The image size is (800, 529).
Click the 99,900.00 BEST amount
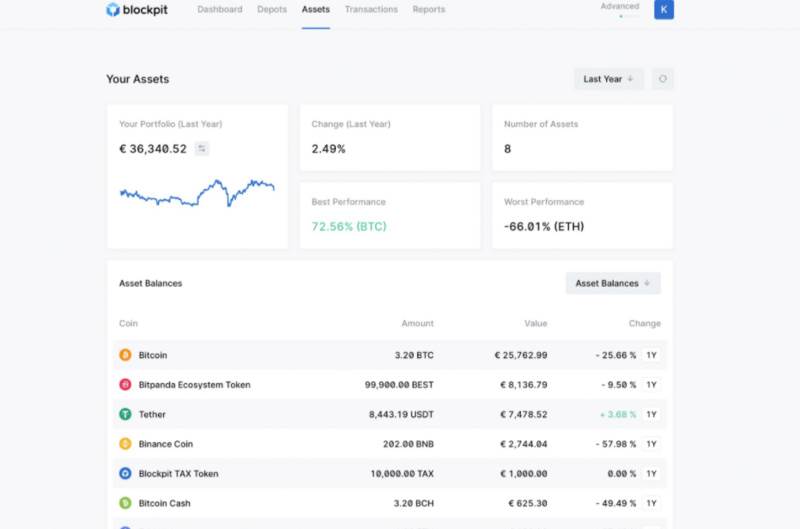click(x=399, y=385)
